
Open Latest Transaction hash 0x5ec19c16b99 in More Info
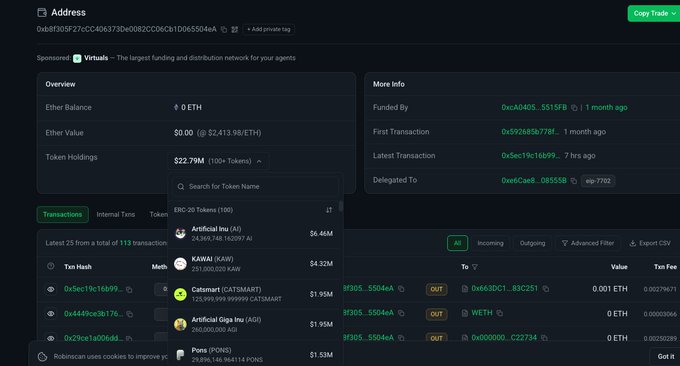(x=530, y=155)
